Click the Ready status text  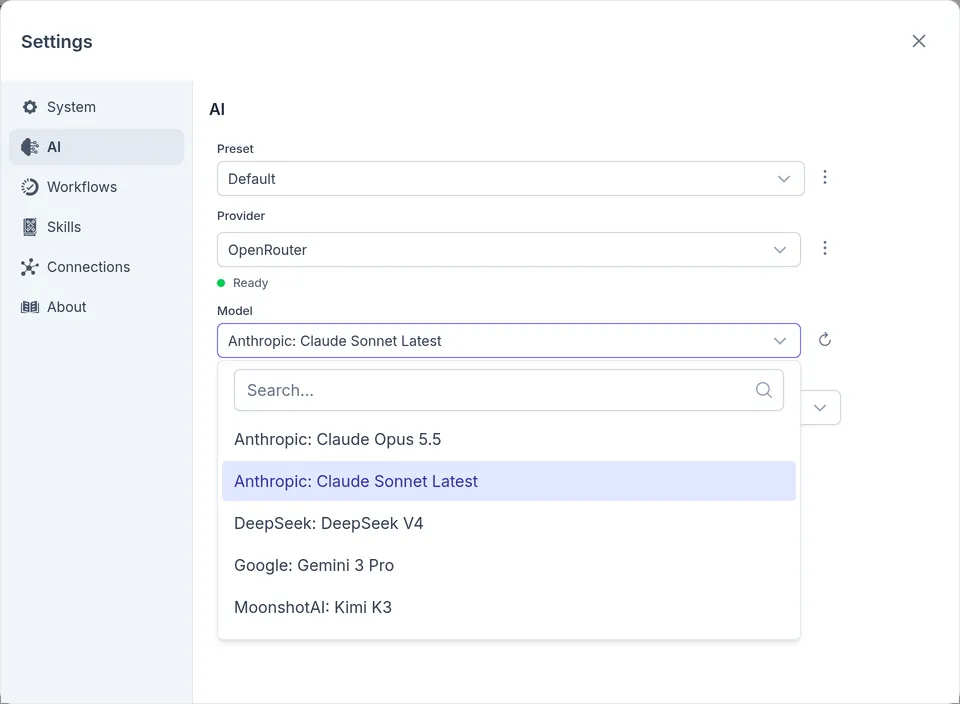click(250, 283)
